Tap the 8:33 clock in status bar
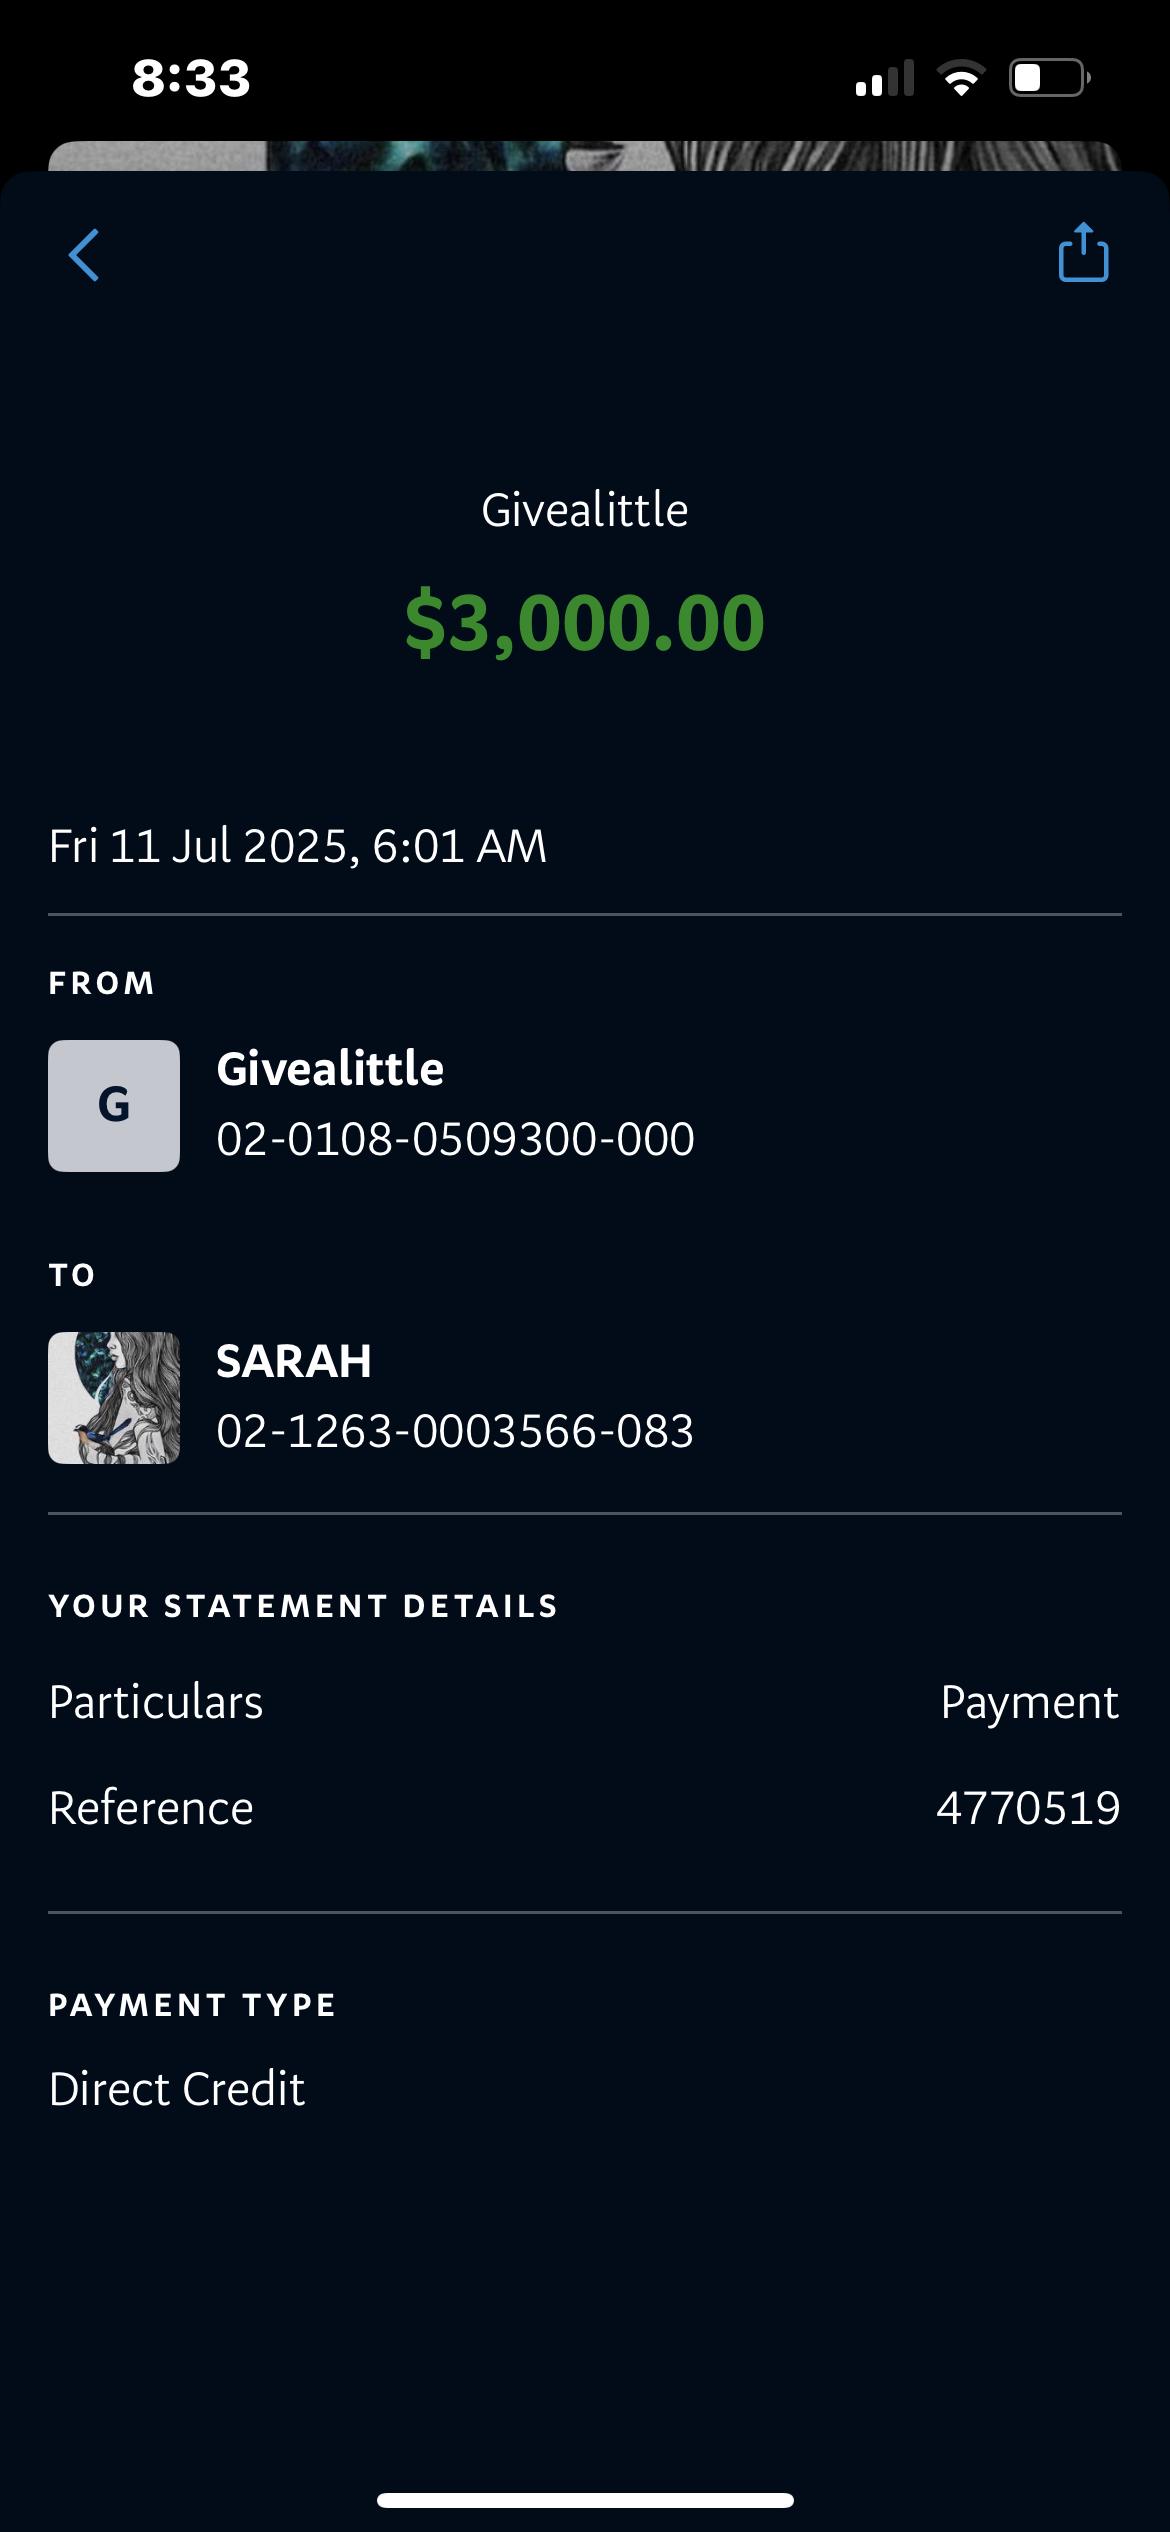This screenshot has width=1170, height=2532. 191,78
